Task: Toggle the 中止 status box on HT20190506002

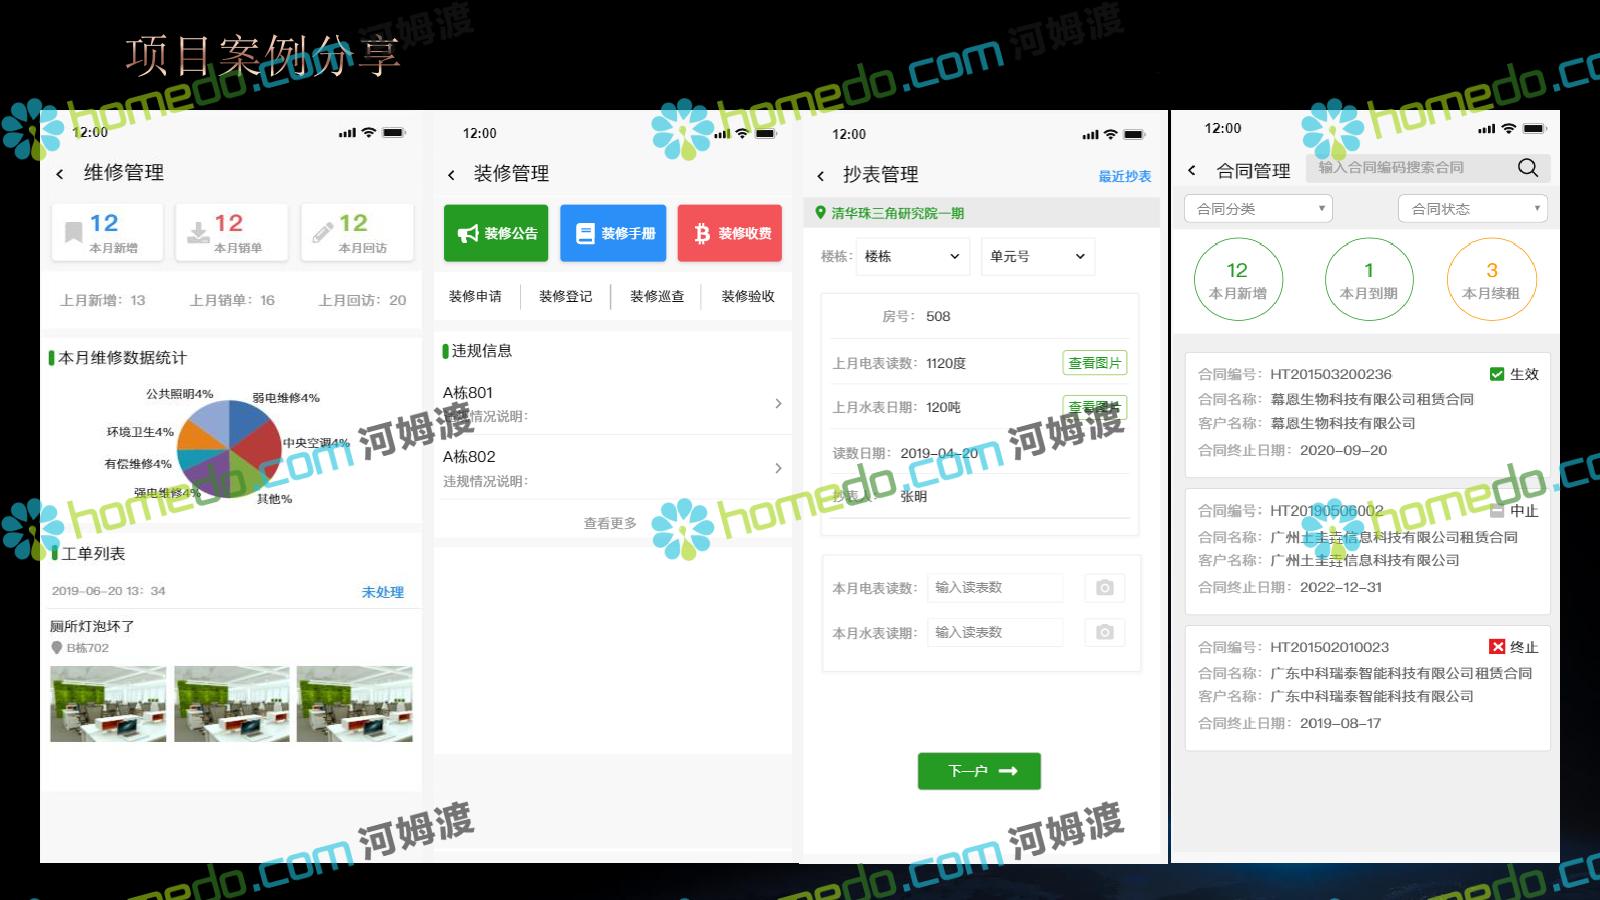Action: pos(1497,510)
